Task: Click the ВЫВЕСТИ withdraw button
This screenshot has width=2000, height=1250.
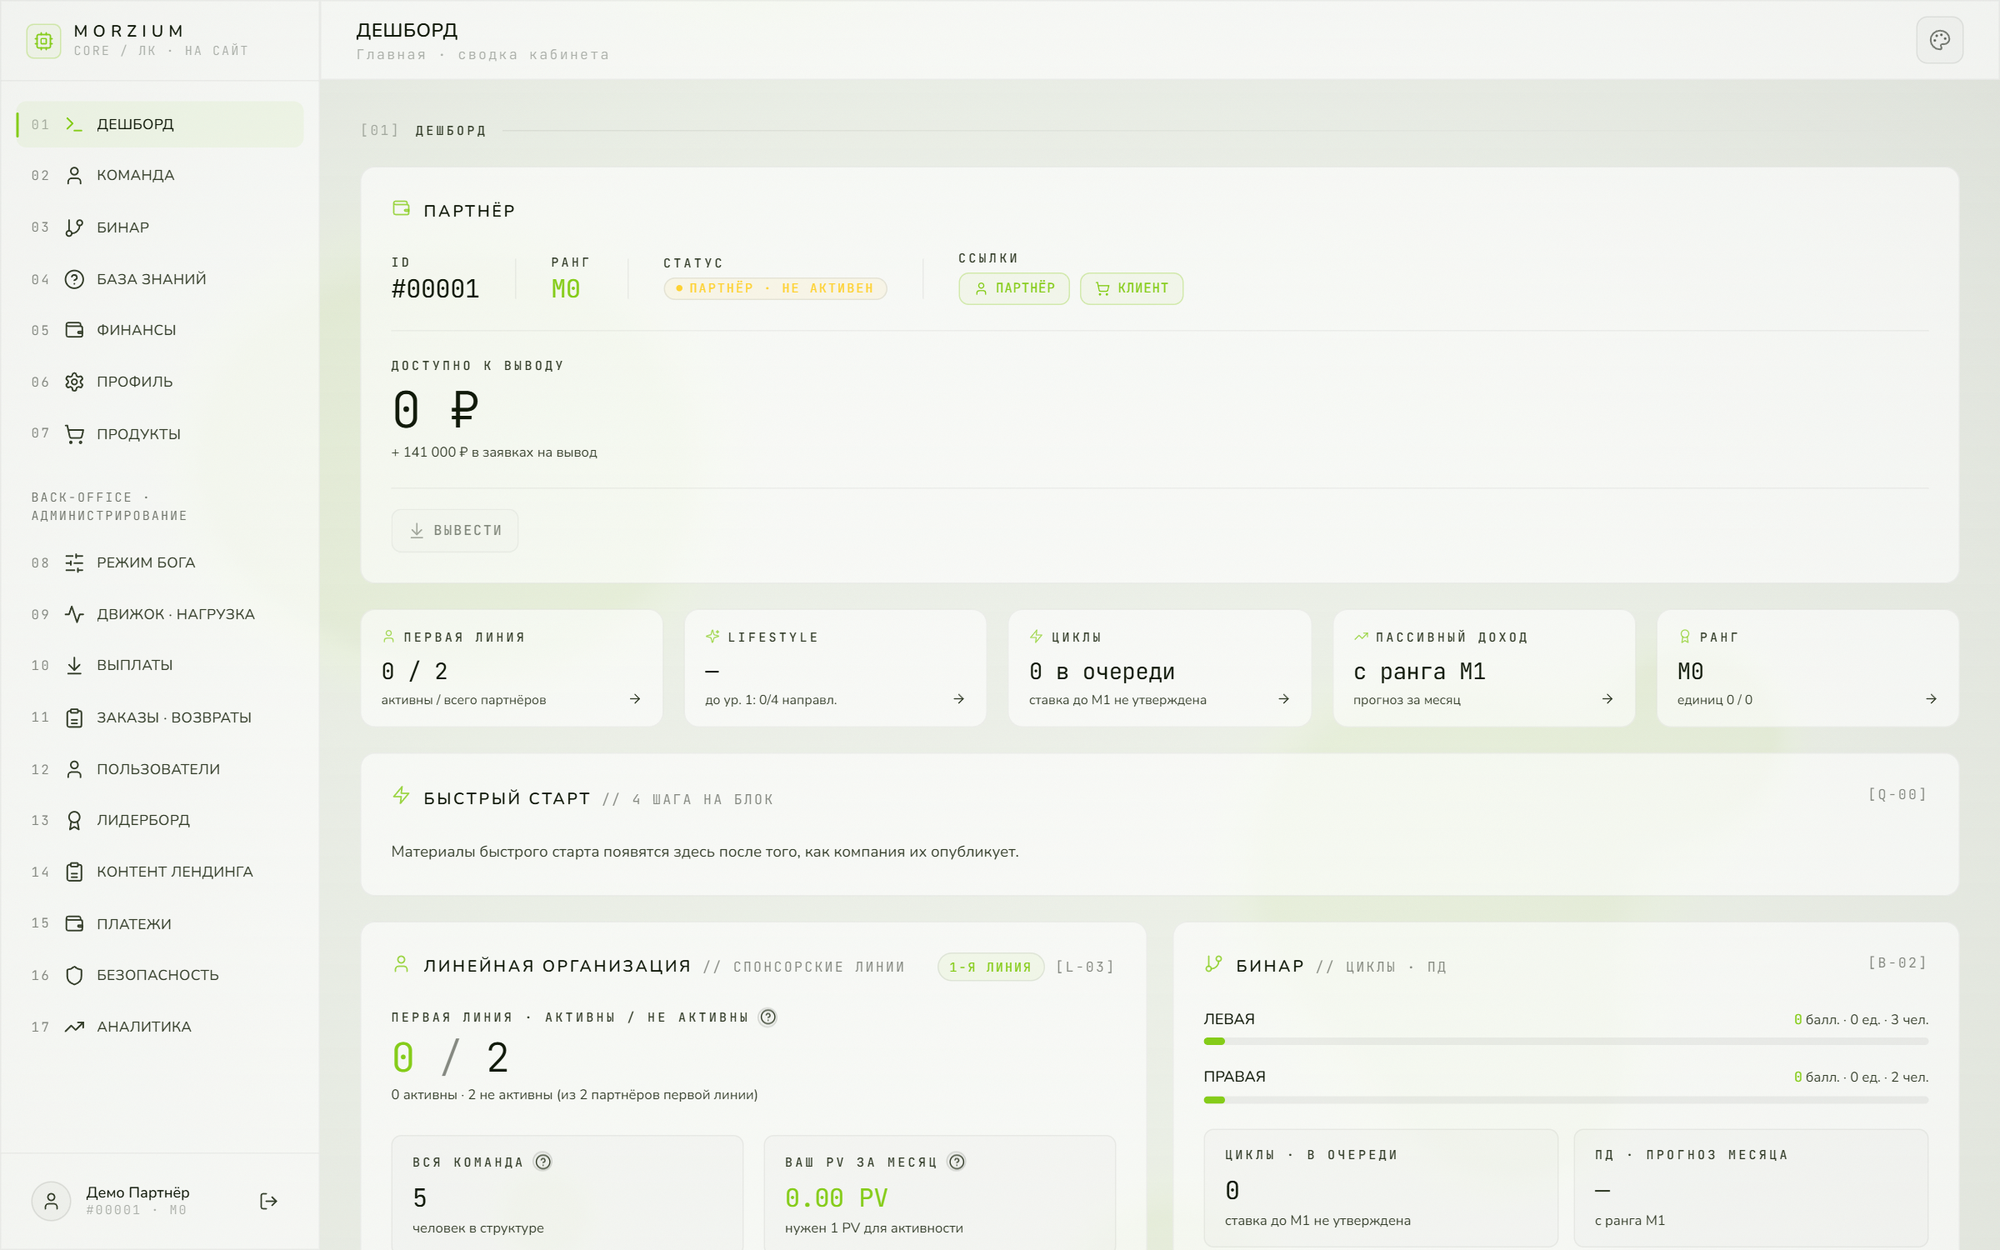Action: point(455,531)
